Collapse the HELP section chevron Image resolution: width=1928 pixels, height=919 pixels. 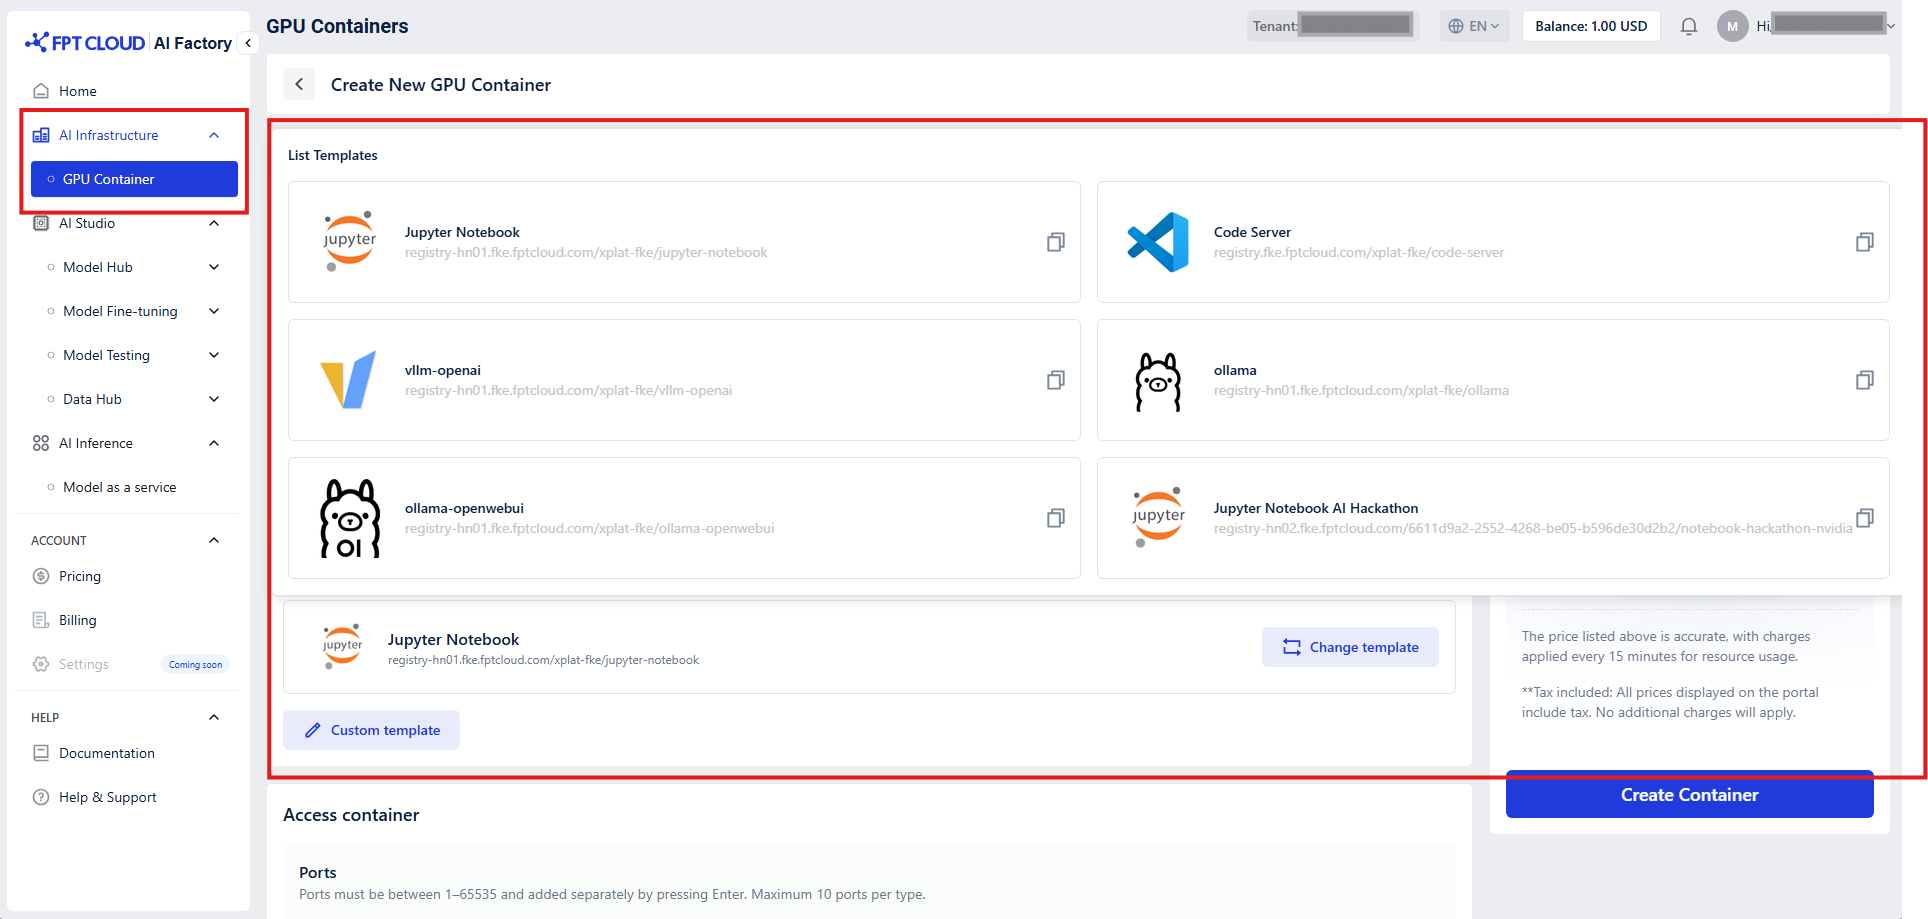[x=214, y=717]
